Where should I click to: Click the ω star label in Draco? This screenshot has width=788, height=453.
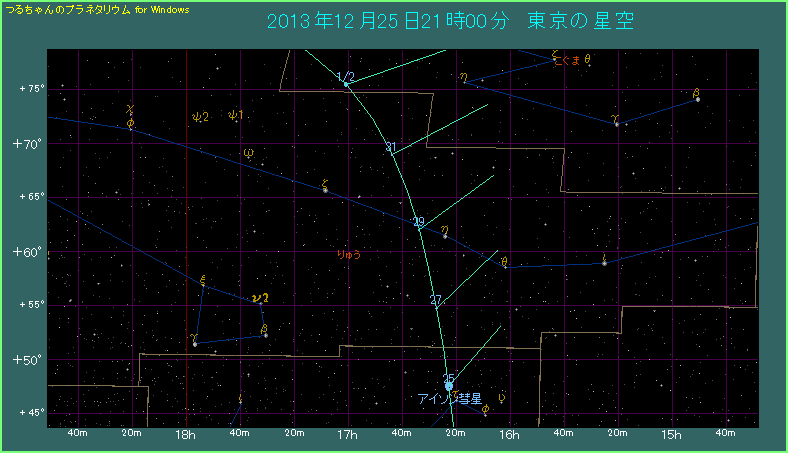coord(248,153)
